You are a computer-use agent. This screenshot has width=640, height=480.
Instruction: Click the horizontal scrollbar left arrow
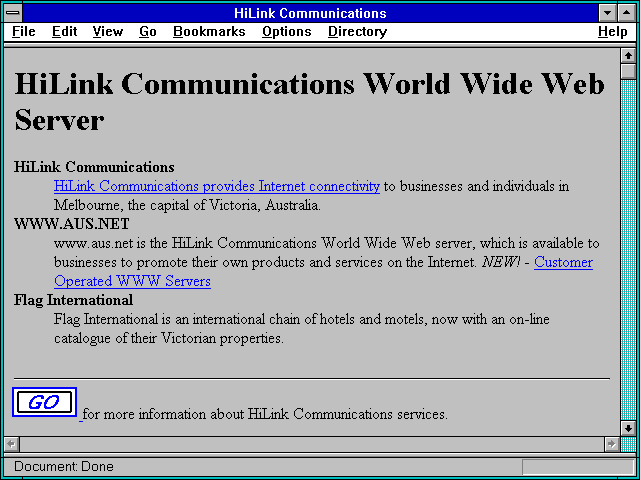[x=12, y=444]
